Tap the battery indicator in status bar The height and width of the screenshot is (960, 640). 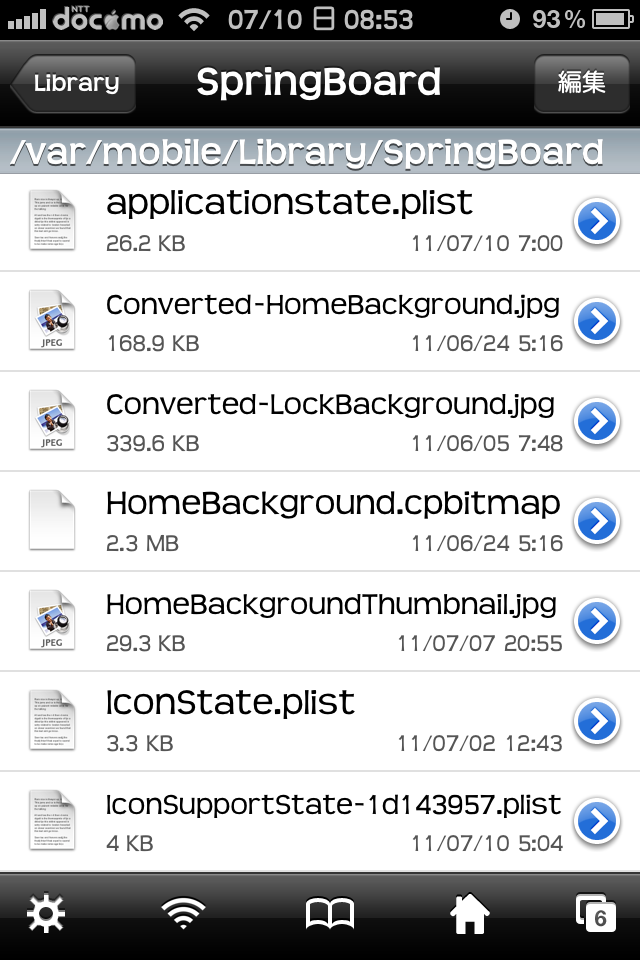pos(613,20)
